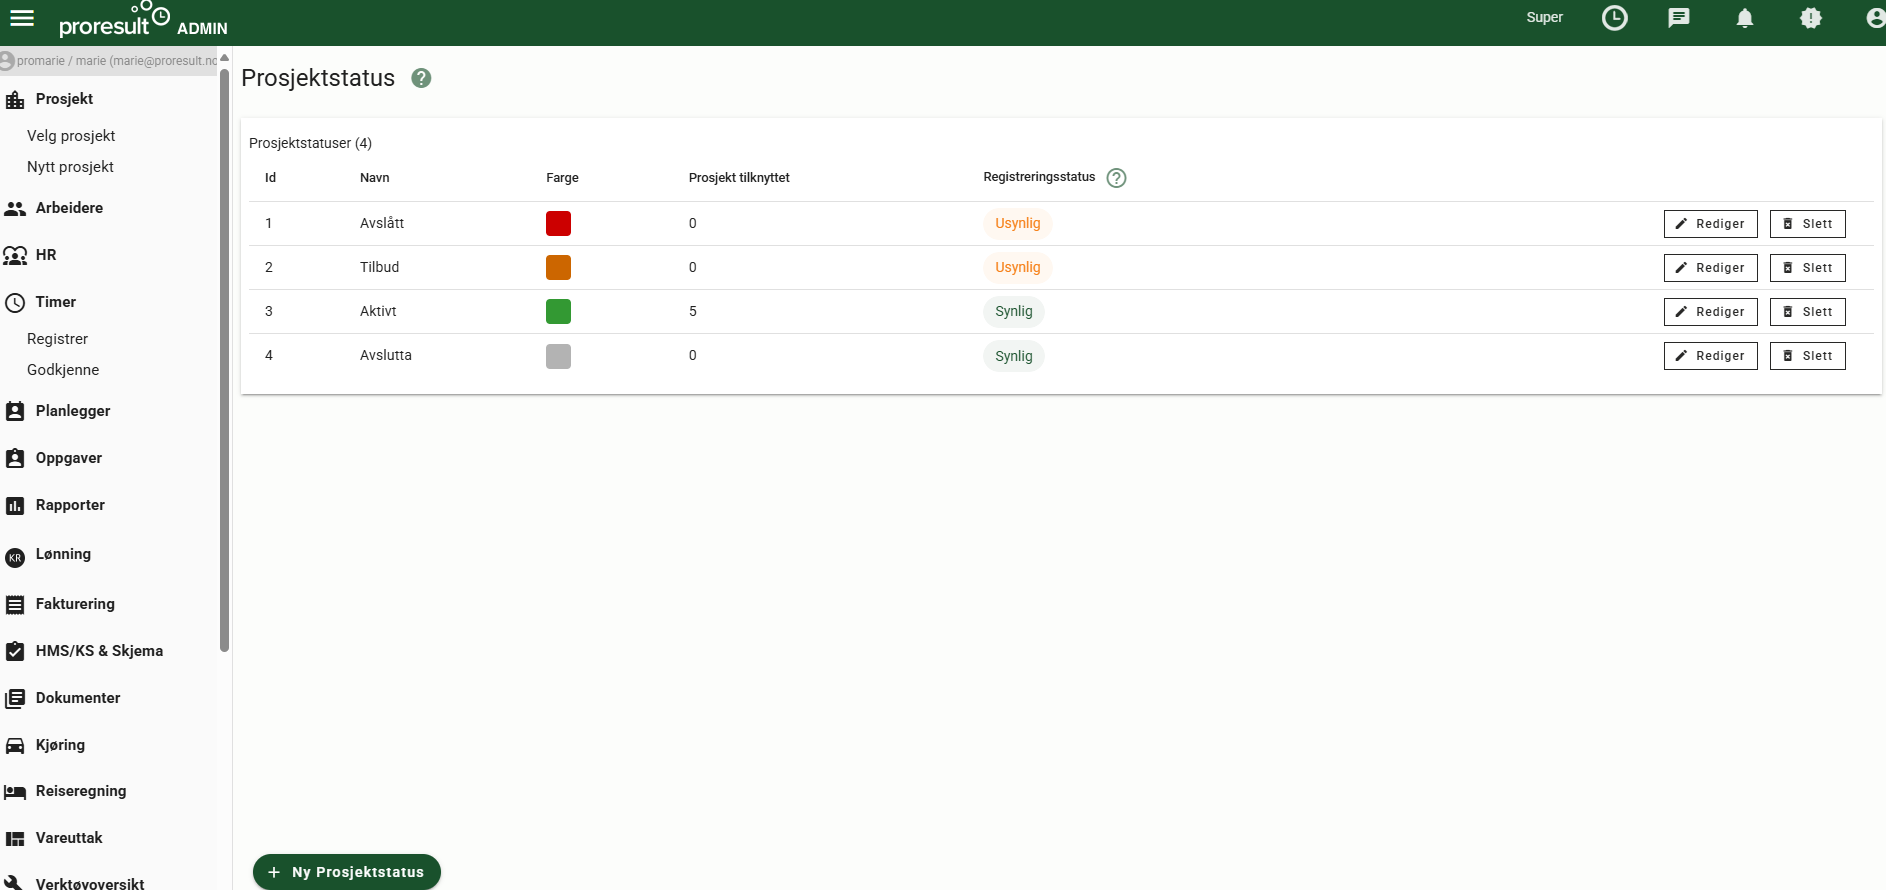Click the Tilbud name cell
Image resolution: width=1886 pixels, height=890 pixels.
tap(379, 267)
